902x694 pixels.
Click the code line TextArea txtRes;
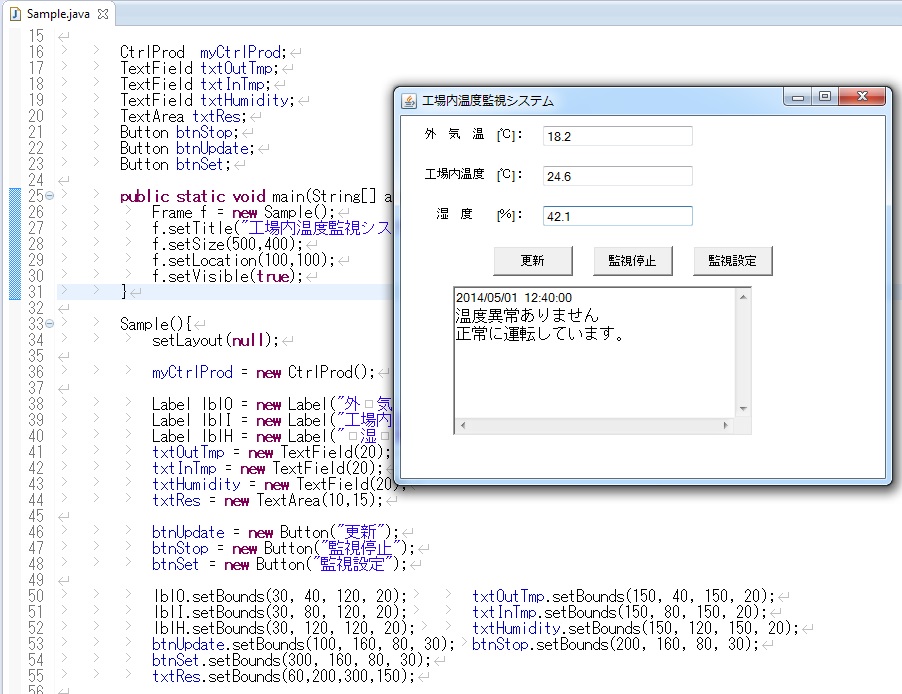coord(183,116)
